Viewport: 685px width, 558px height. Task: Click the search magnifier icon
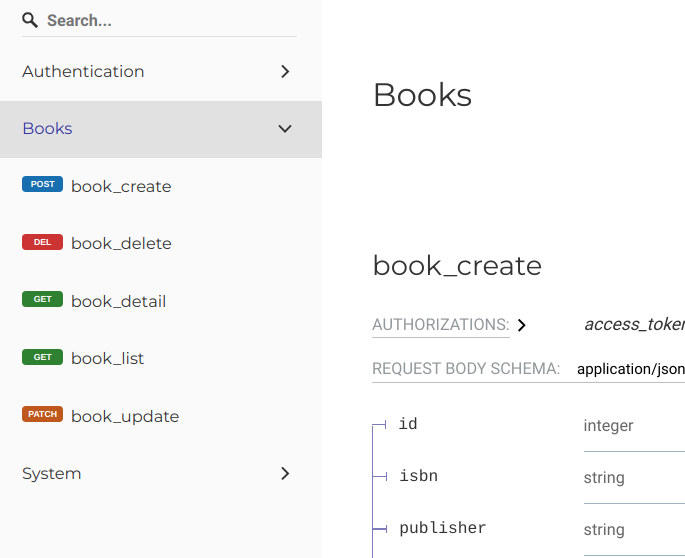tap(30, 20)
